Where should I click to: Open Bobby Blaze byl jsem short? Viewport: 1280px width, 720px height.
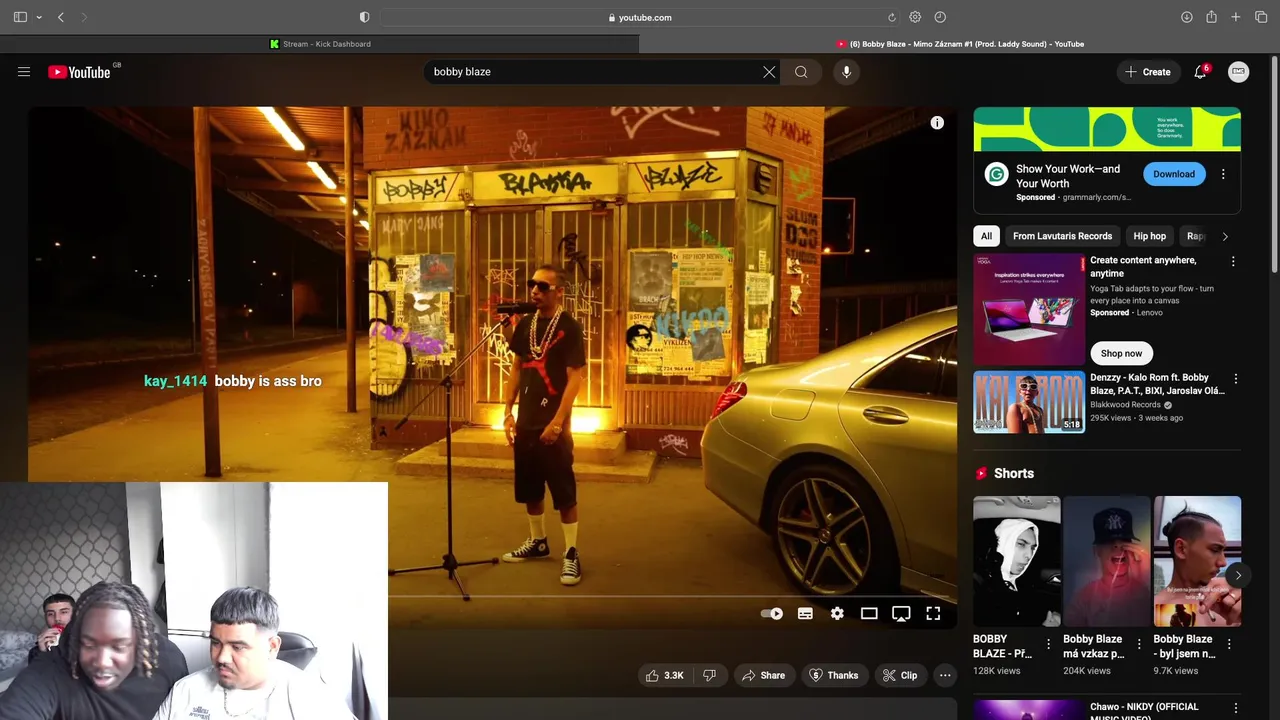1197,562
